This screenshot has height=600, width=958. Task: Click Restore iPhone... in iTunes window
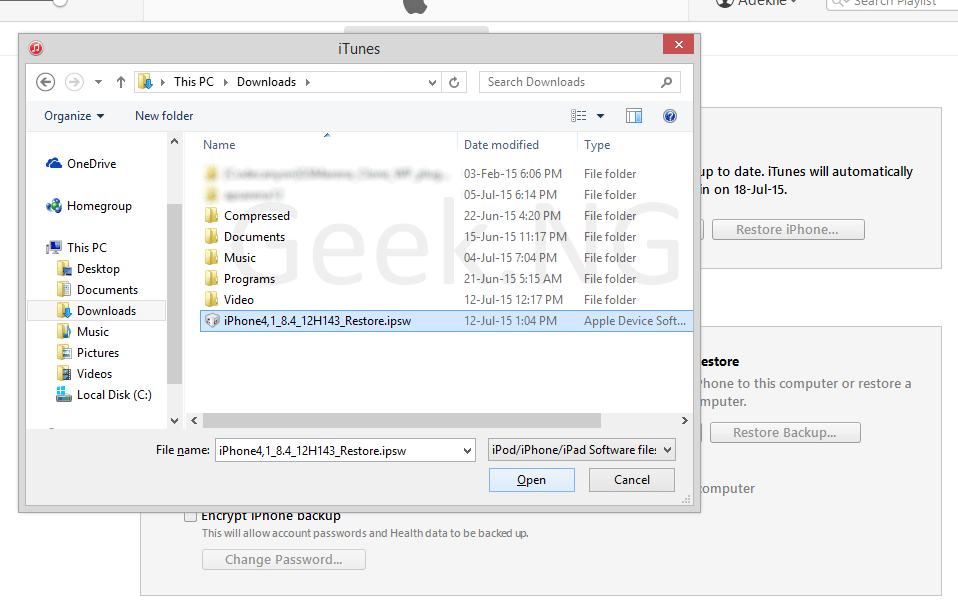pos(788,230)
